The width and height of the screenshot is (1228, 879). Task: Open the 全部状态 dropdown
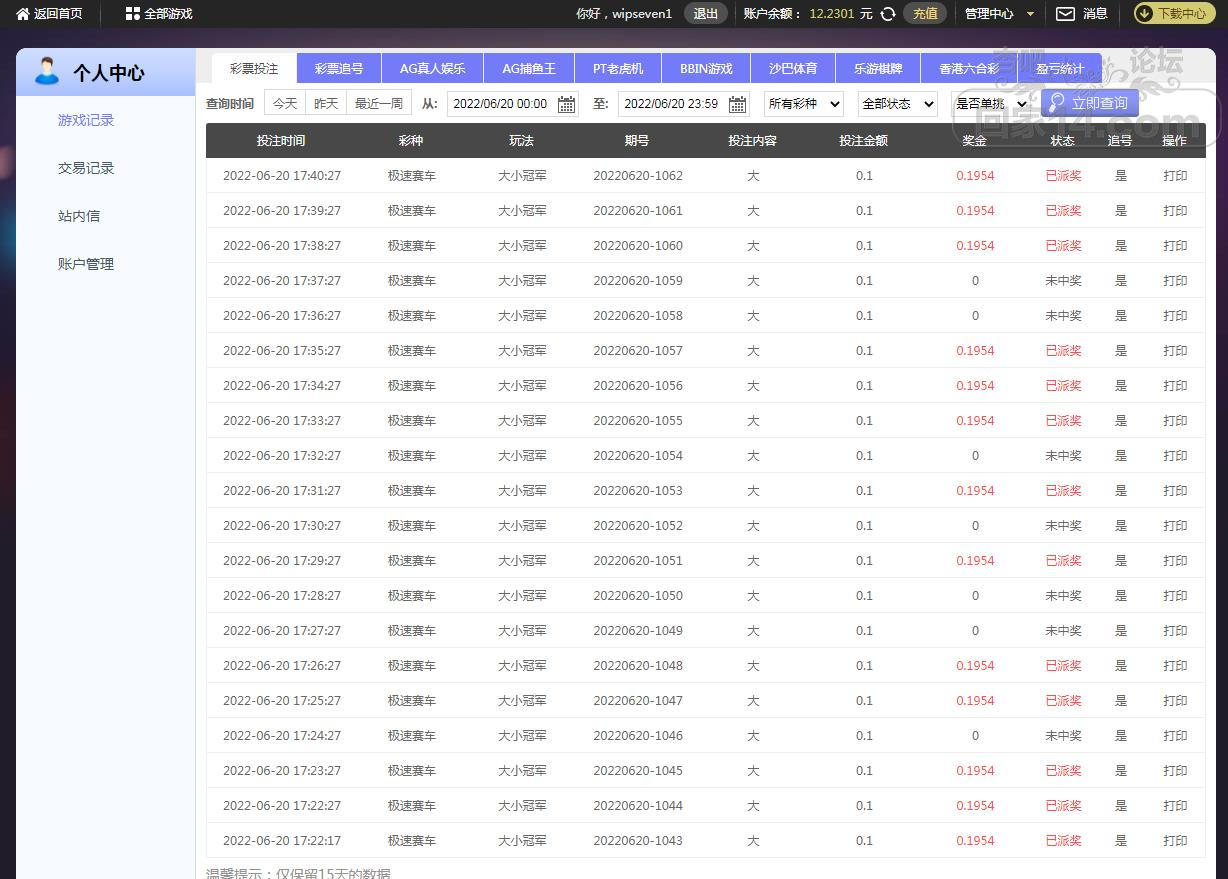pyautogui.click(x=897, y=104)
